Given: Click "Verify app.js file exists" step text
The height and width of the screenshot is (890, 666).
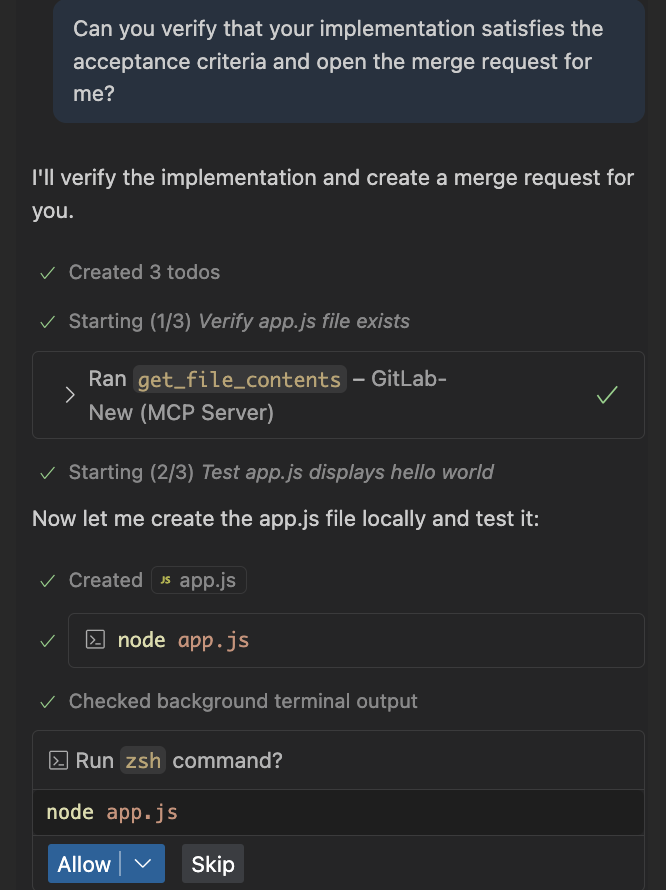Looking at the screenshot, I should [304, 321].
